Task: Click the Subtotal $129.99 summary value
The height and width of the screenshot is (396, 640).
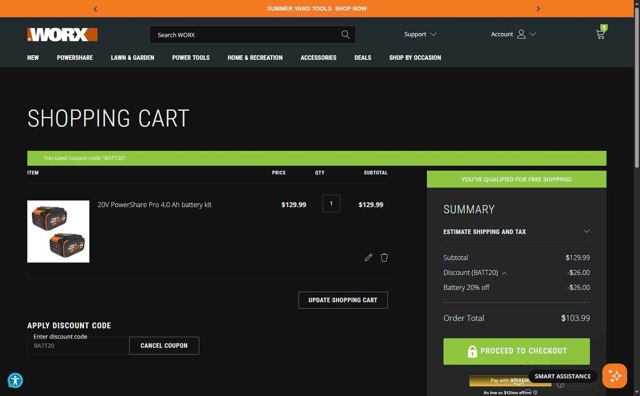Action: click(x=578, y=258)
